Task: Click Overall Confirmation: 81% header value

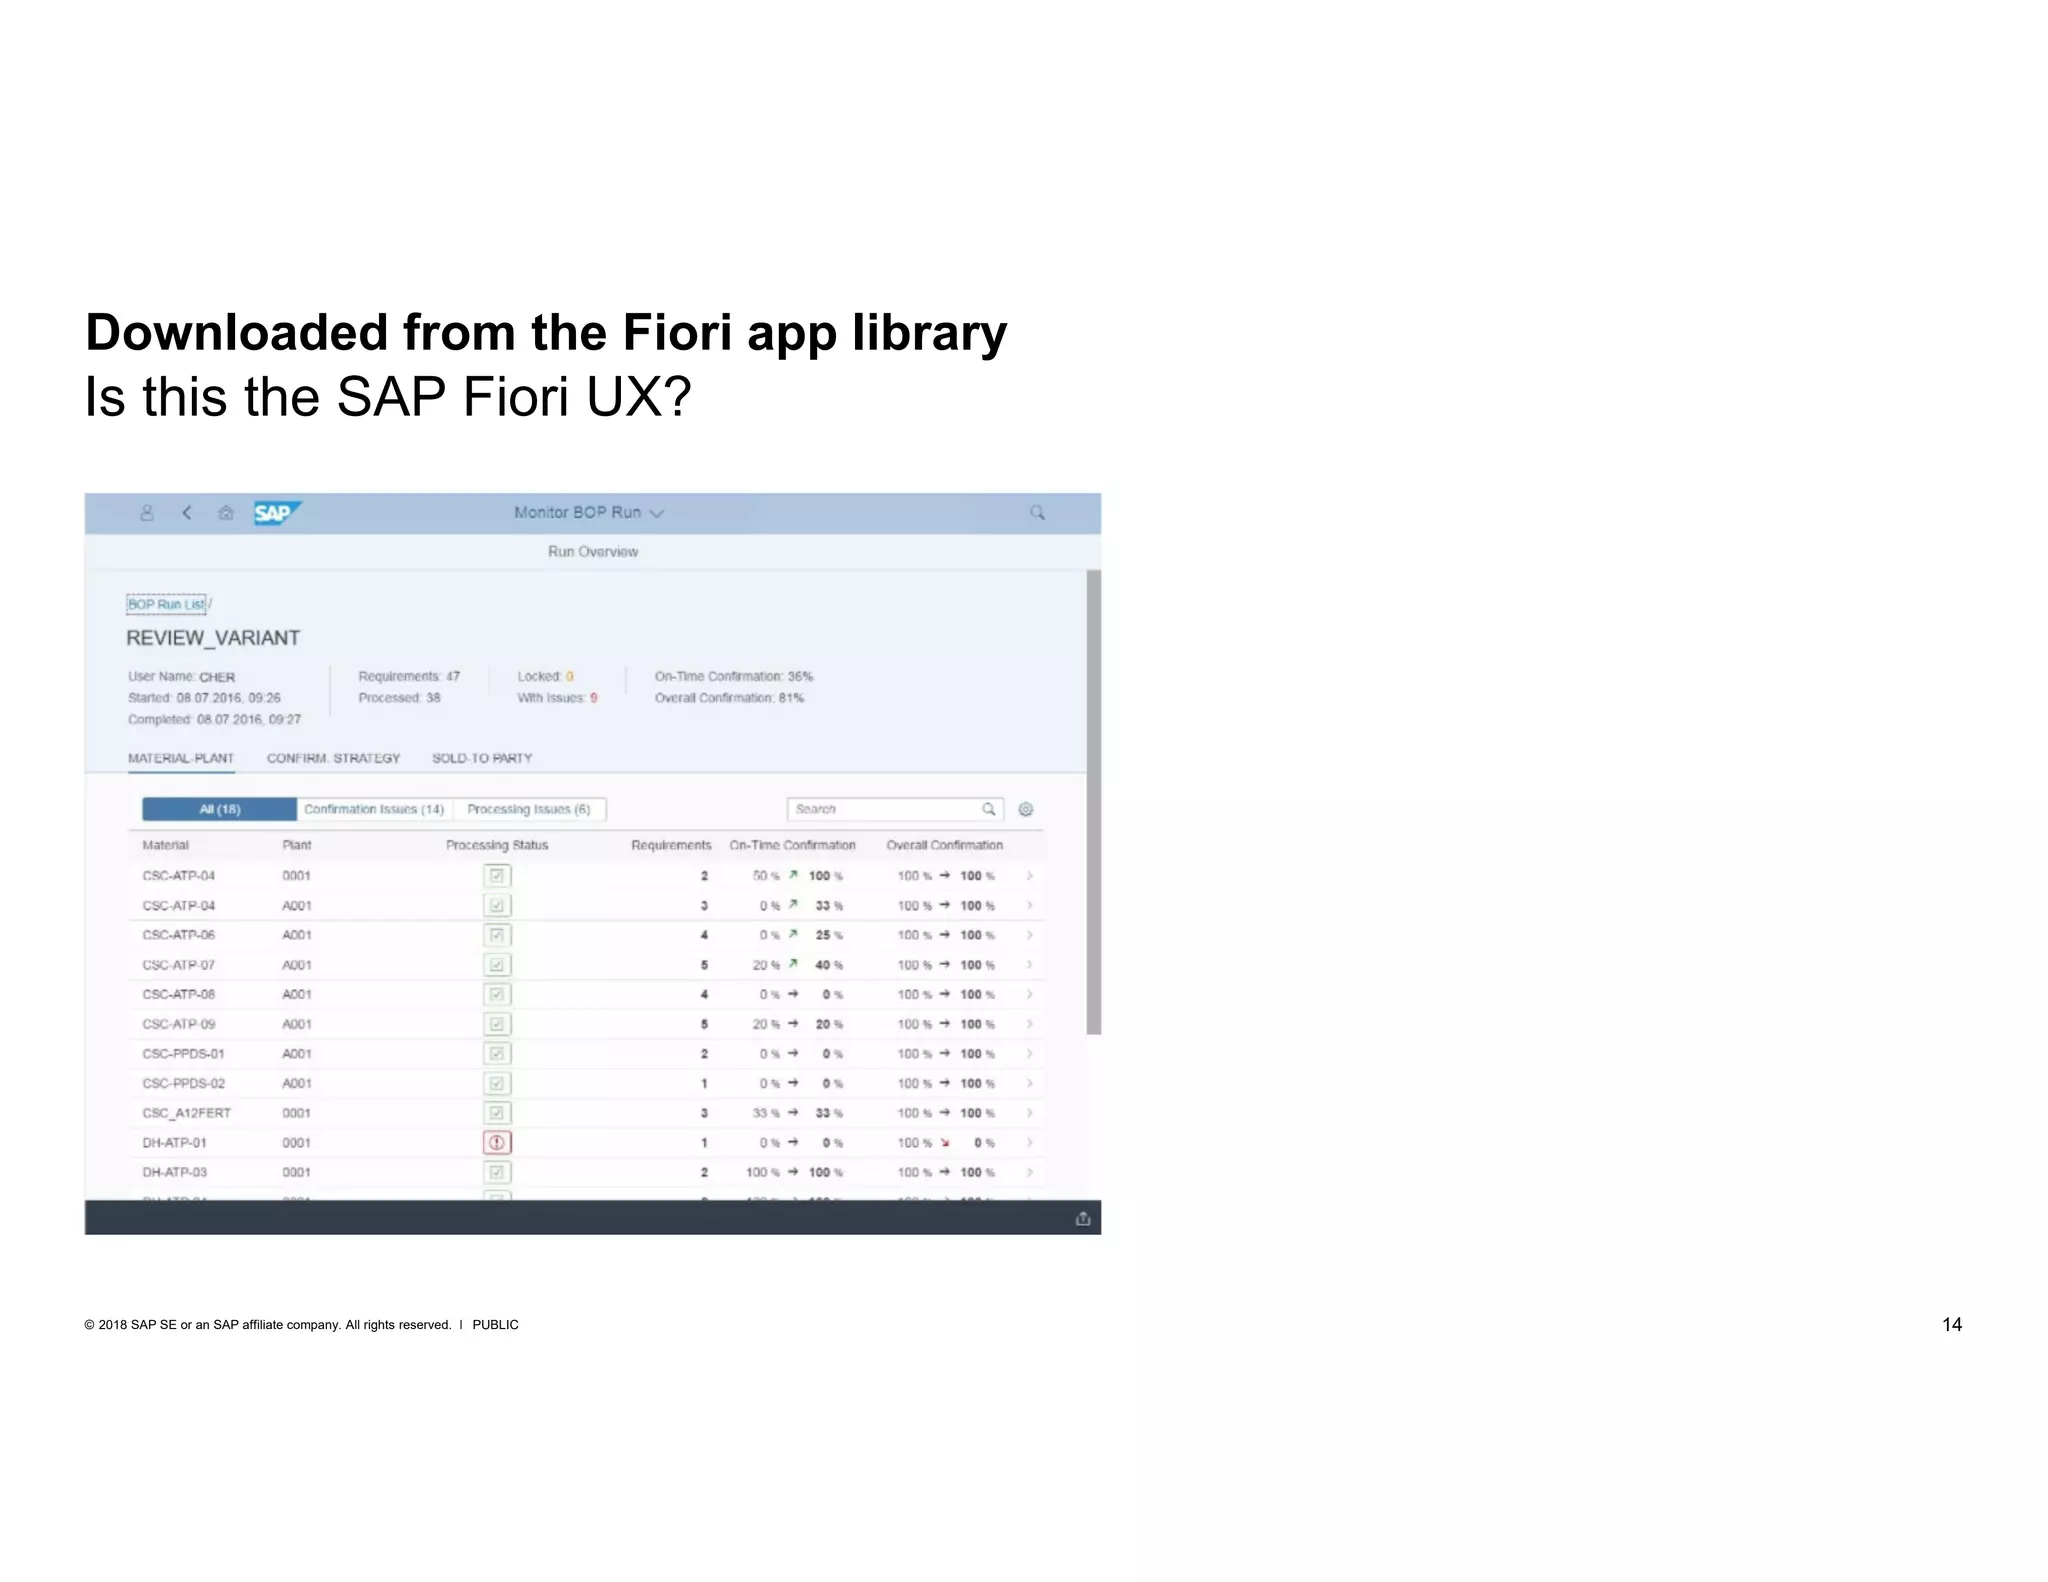Action: (729, 698)
